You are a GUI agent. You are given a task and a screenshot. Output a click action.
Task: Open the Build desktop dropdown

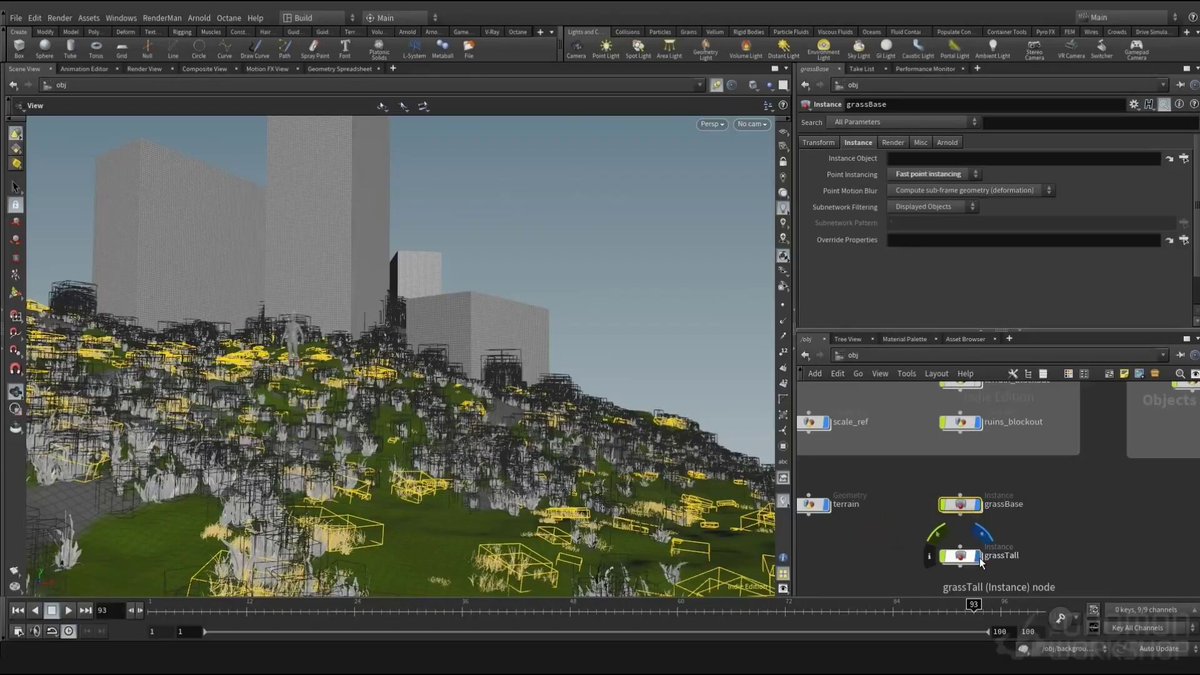pyautogui.click(x=317, y=18)
